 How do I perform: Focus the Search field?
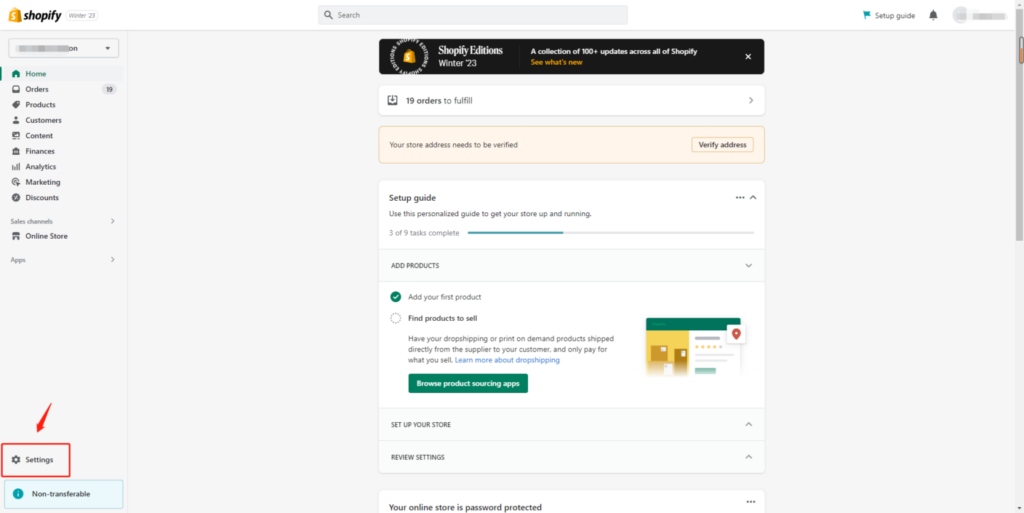tap(473, 14)
